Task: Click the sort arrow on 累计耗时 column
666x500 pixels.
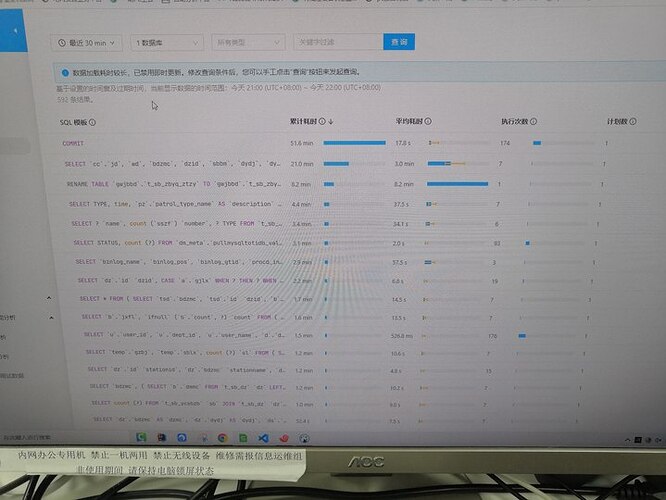Action: [x=331, y=121]
